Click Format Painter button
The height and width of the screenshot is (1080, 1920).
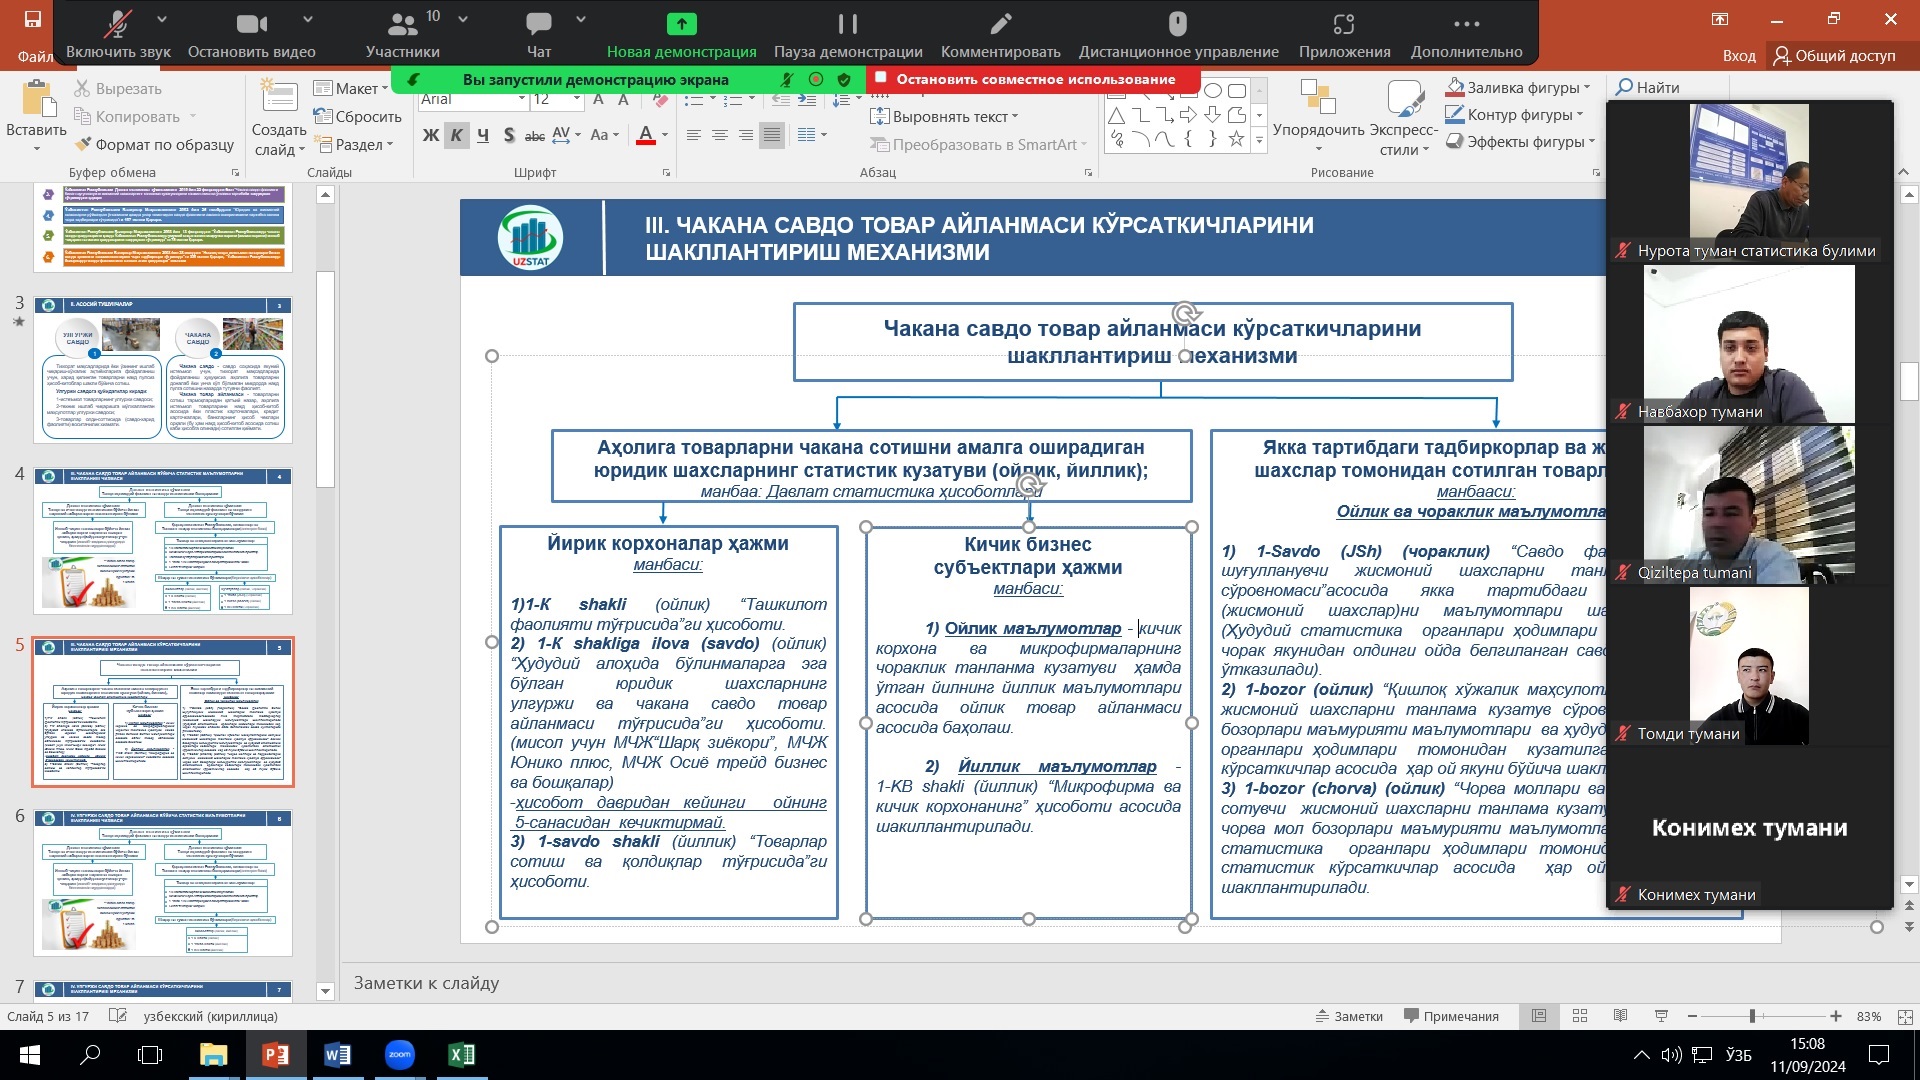(155, 144)
